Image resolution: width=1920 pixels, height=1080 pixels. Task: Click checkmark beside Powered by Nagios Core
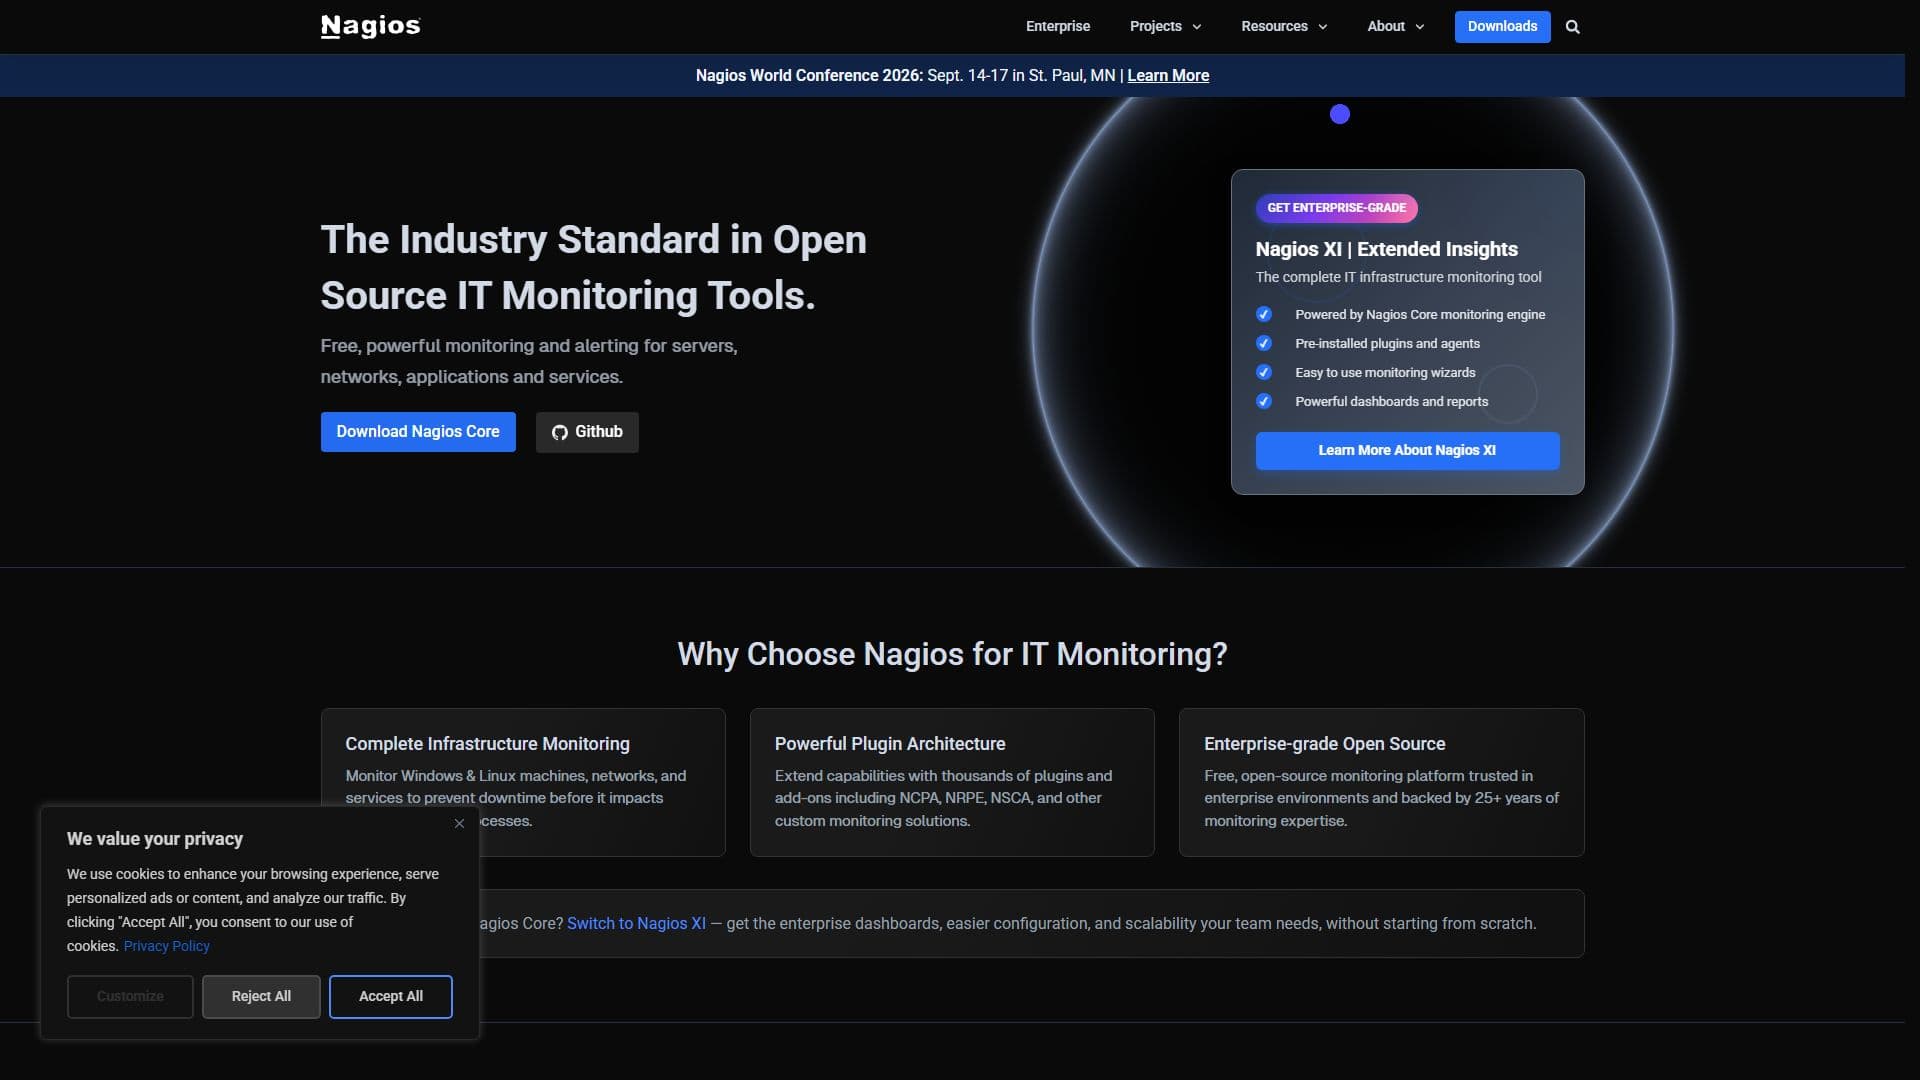coord(1264,314)
